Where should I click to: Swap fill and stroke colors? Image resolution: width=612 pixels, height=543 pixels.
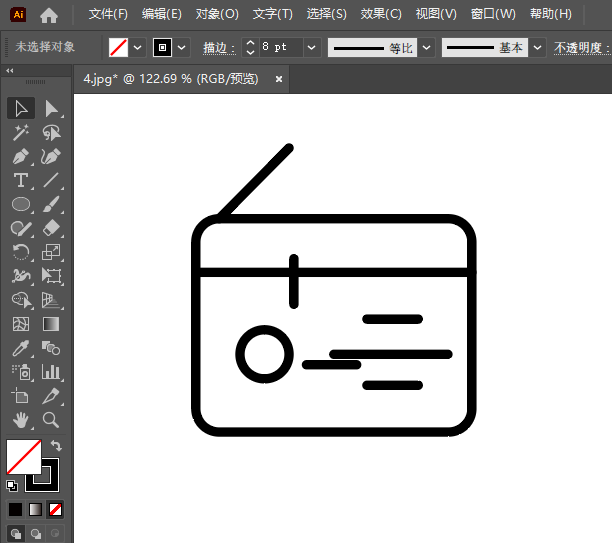[x=56, y=445]
